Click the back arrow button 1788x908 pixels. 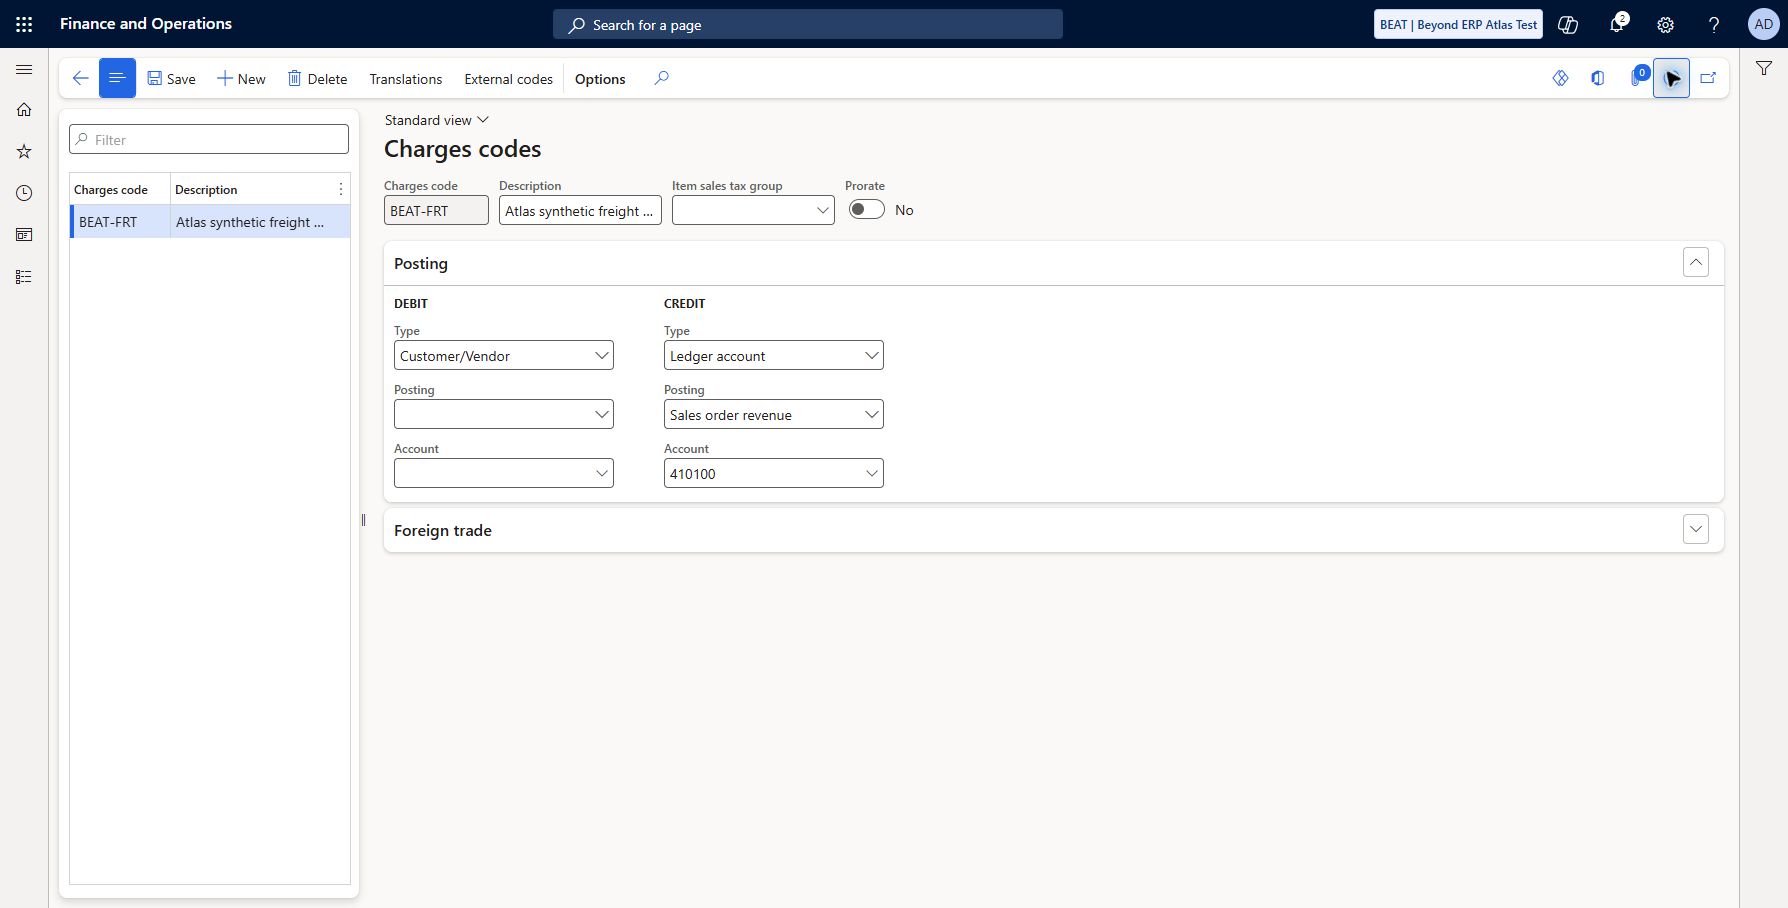[81, 78]
